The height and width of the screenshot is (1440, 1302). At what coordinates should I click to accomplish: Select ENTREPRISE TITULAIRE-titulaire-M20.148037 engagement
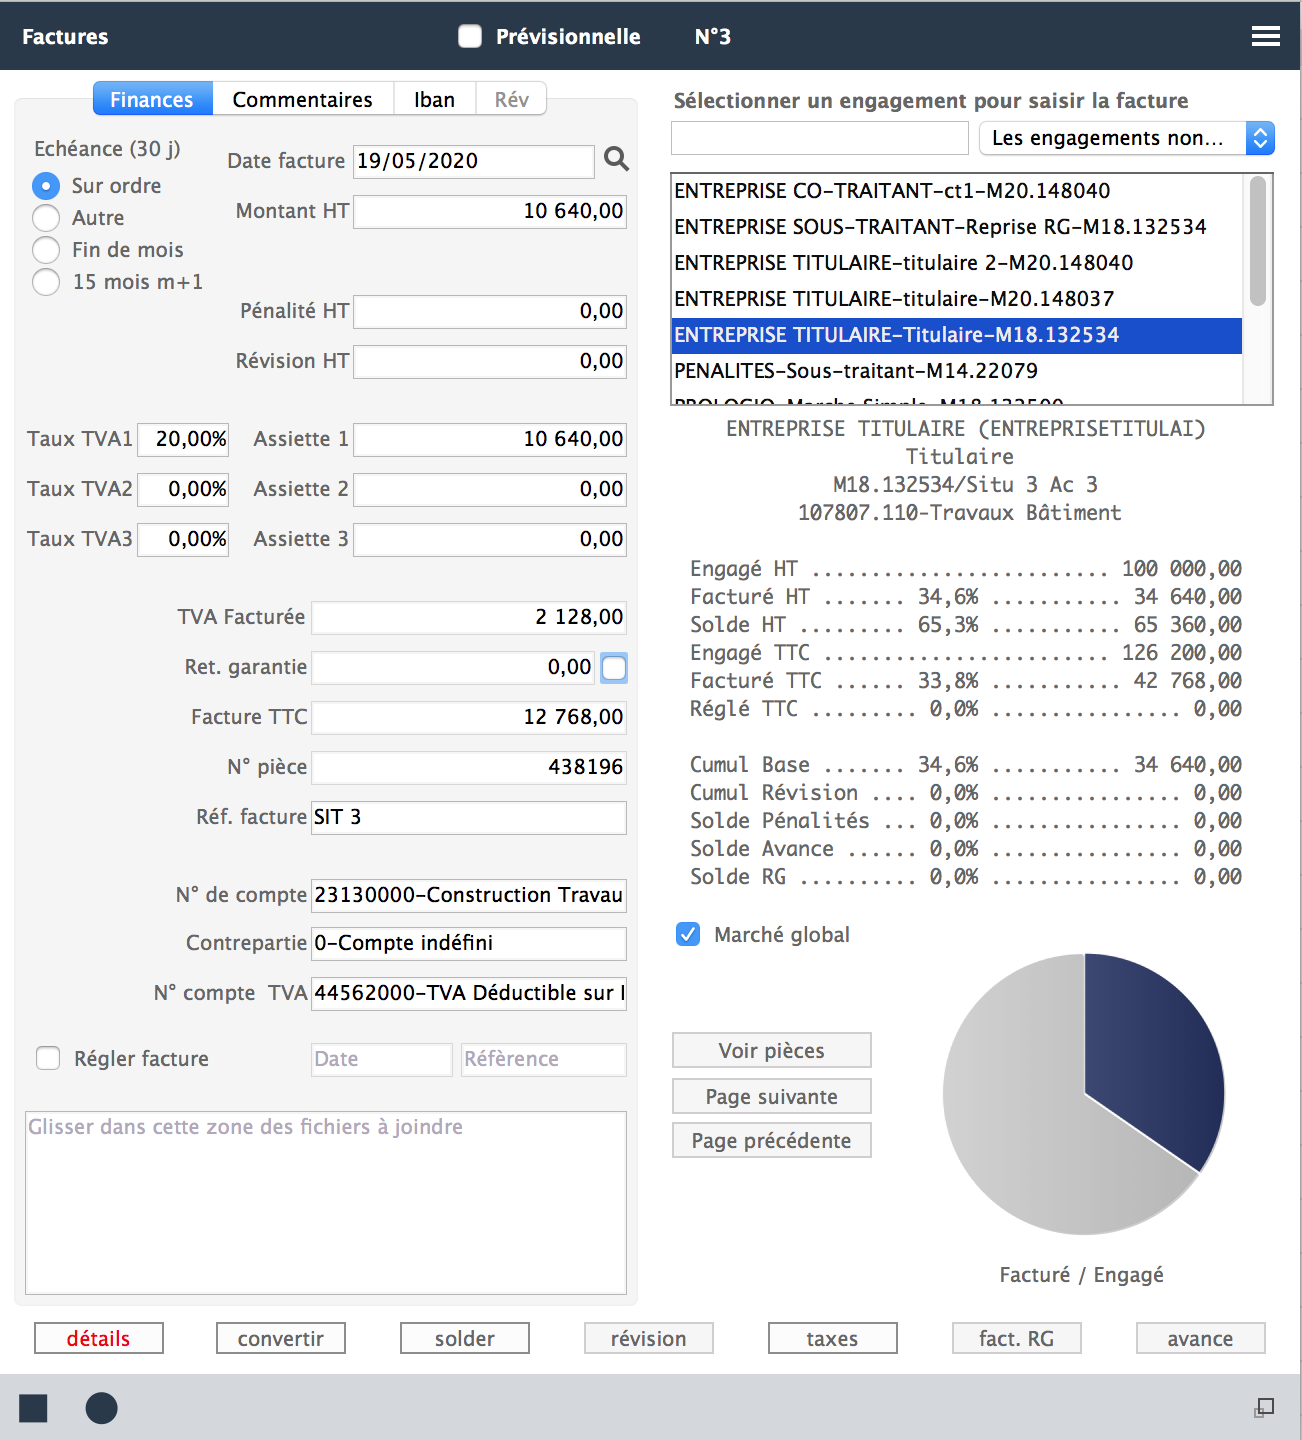tap(957, 299)
